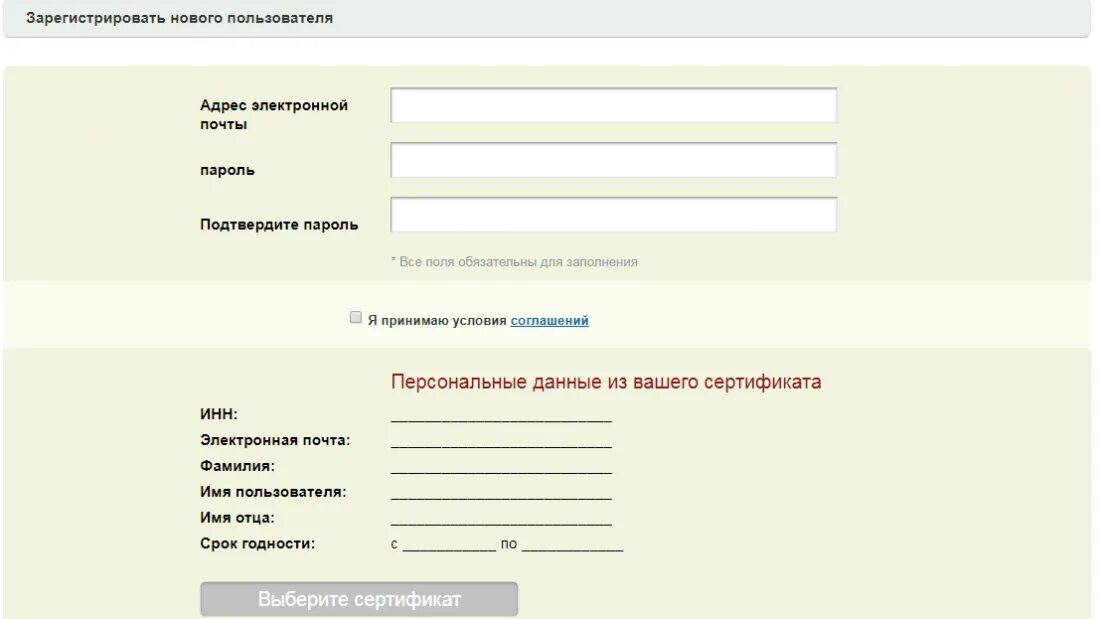Select the Подтвердите пароль input field
1100x619 pixels.
[614, 215]
